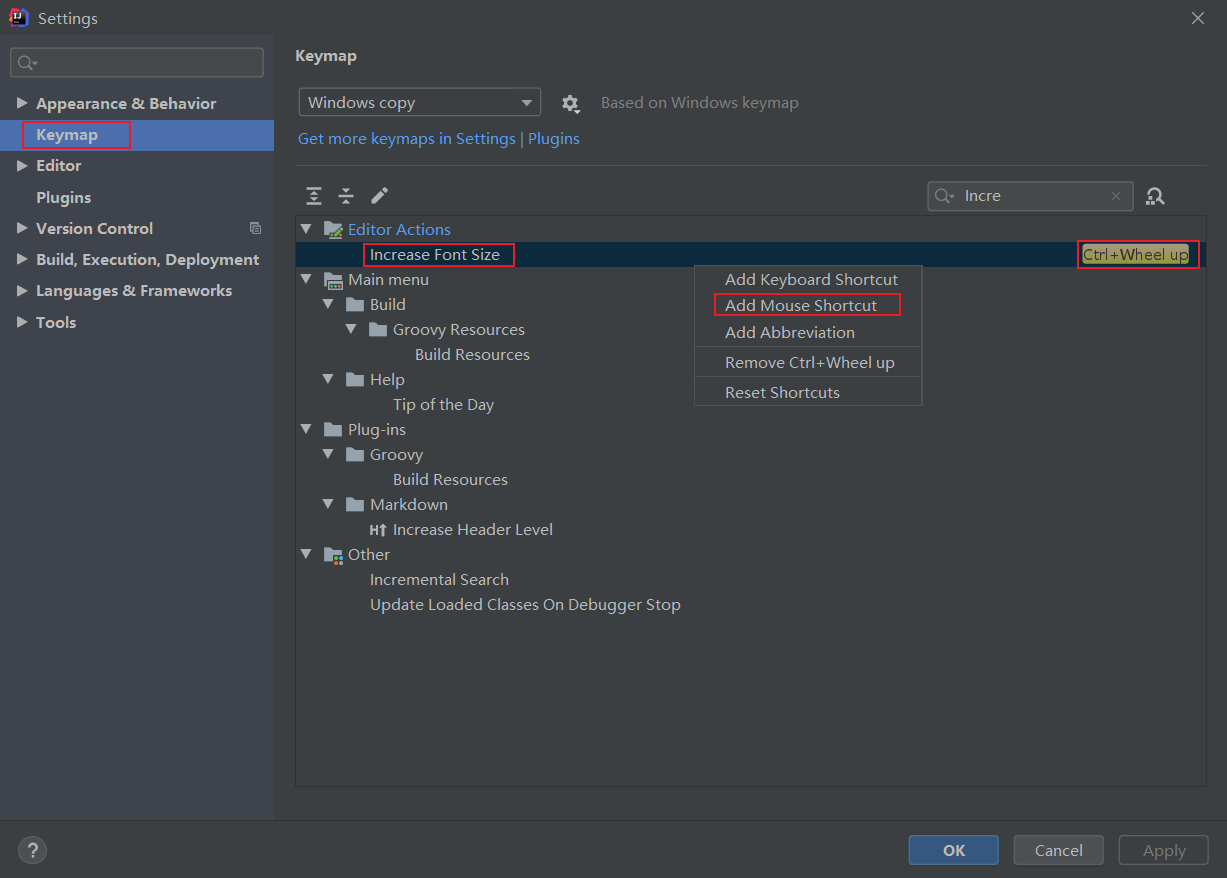This screenshot has height=878, width=1227.
Task: Open the 'Get more keymaps in Settings' link
Action: pyautogui.click(x=407, y=139)
